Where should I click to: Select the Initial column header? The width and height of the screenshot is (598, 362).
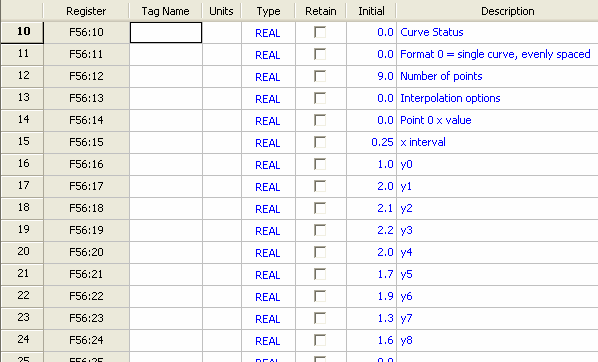[371, 11]
